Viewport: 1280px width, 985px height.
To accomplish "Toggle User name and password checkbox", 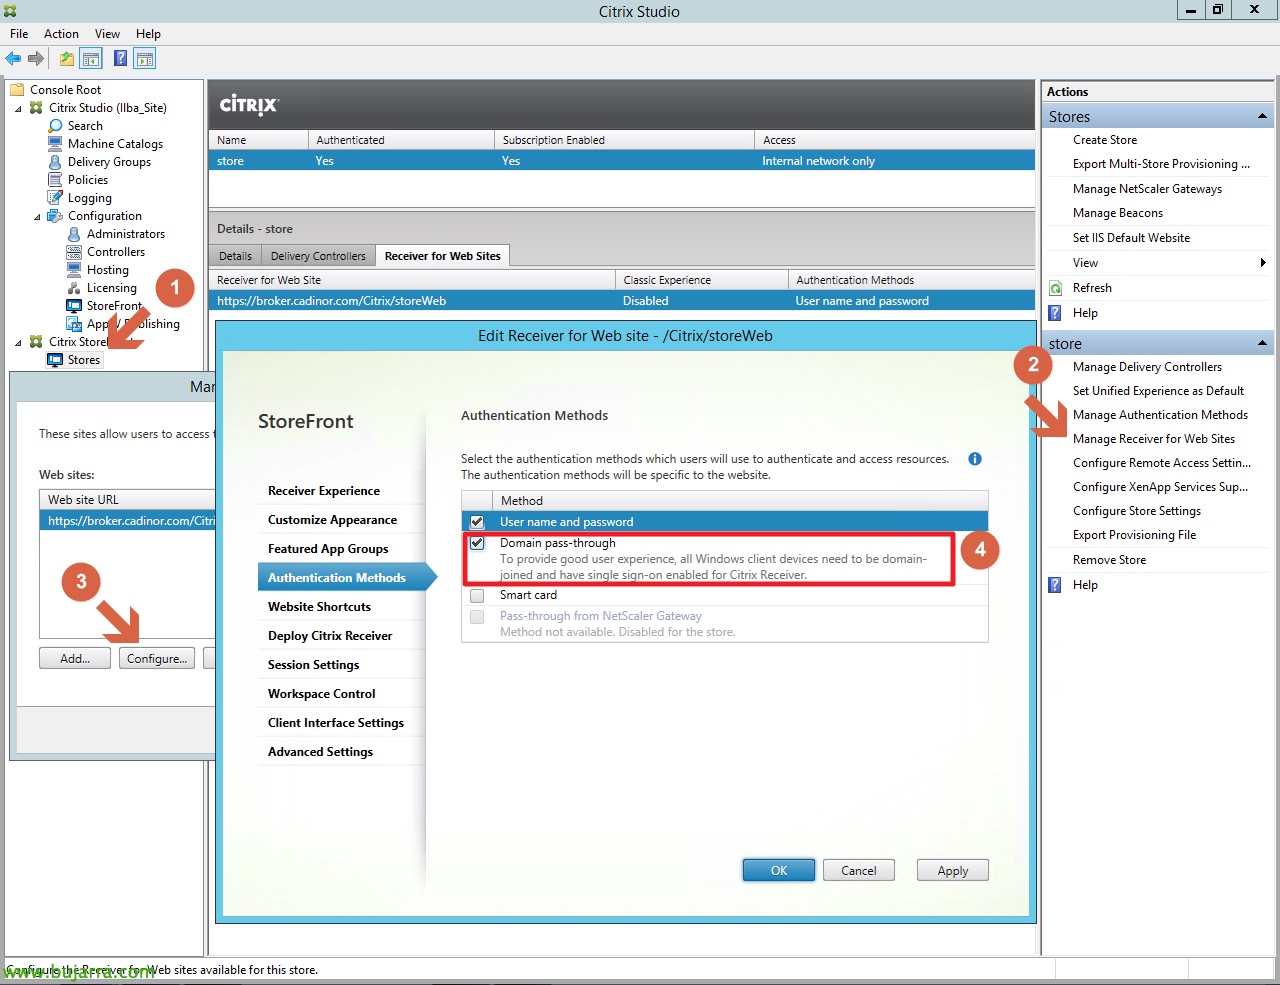I will click(x=477, y=522).
